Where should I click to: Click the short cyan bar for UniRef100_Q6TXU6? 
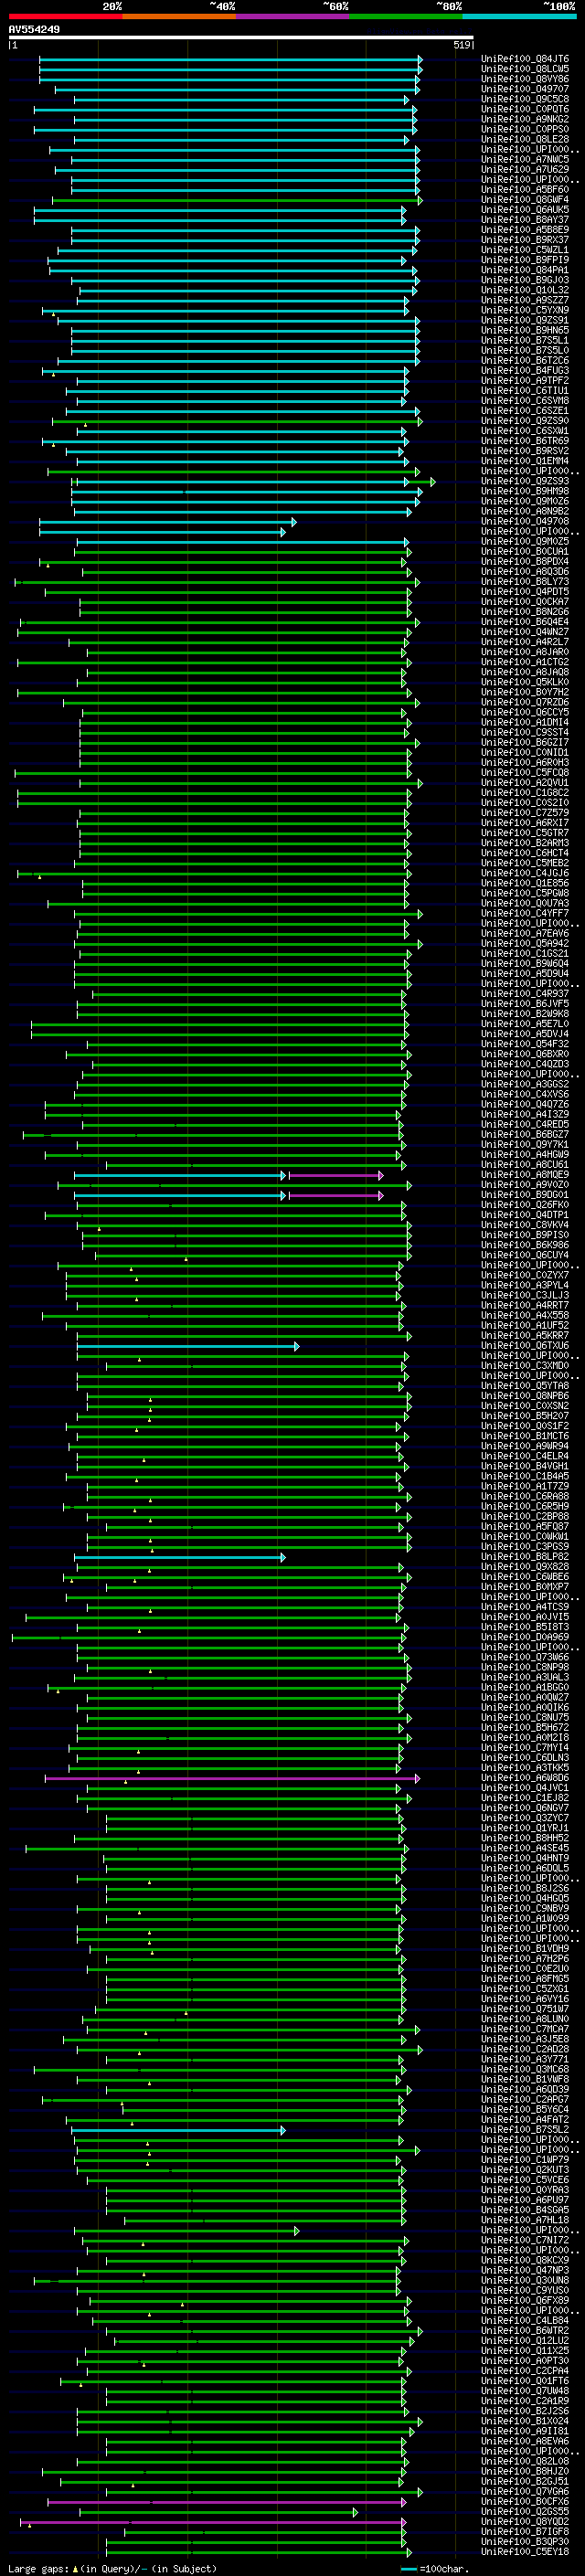[x=188, y=1346]
